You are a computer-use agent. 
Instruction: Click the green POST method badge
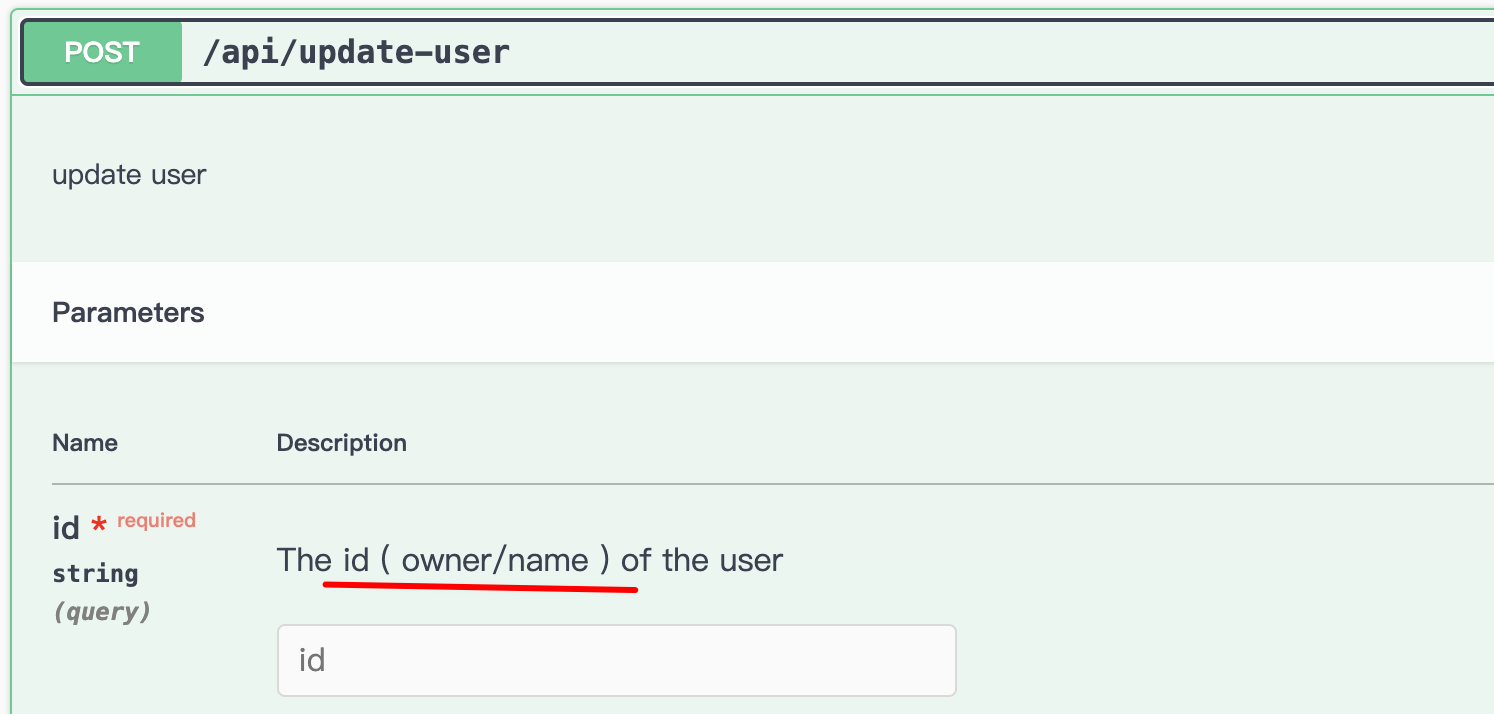pyautogui.click(x=102, y=52)
